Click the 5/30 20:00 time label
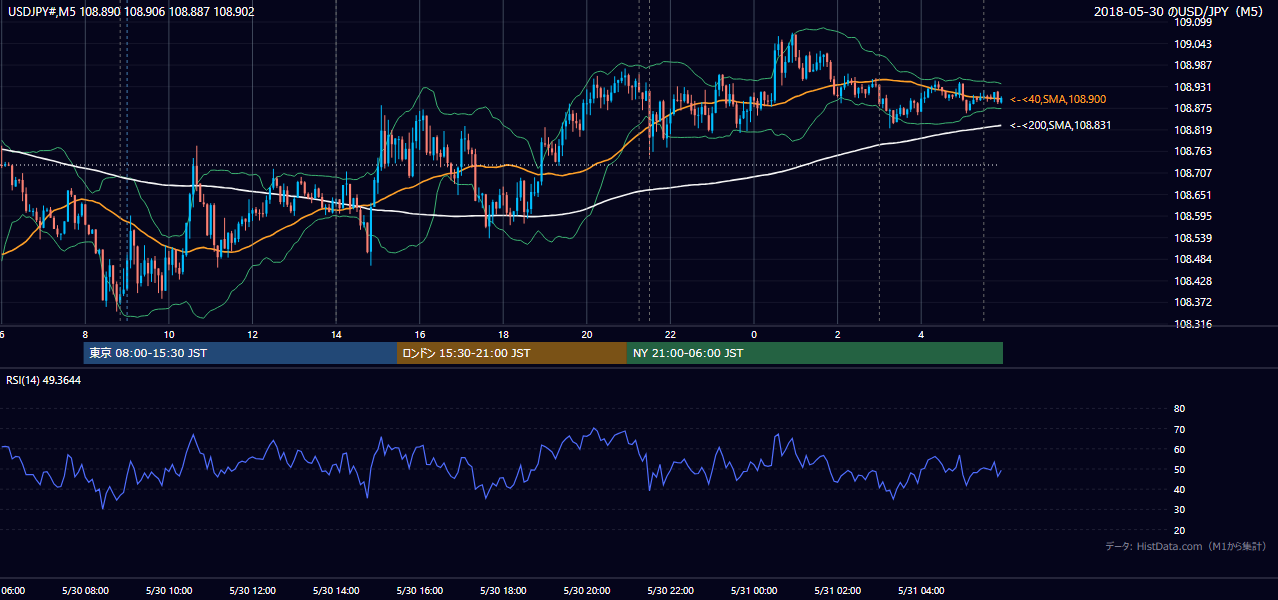The height and width of the screenshot is (600, 1278). click(587, 591)
